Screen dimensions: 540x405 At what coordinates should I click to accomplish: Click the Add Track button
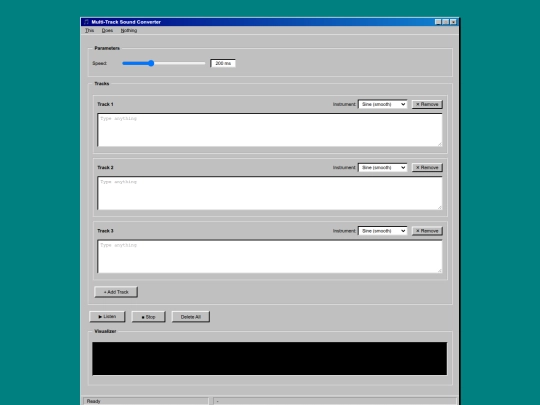tap(116, 292)
